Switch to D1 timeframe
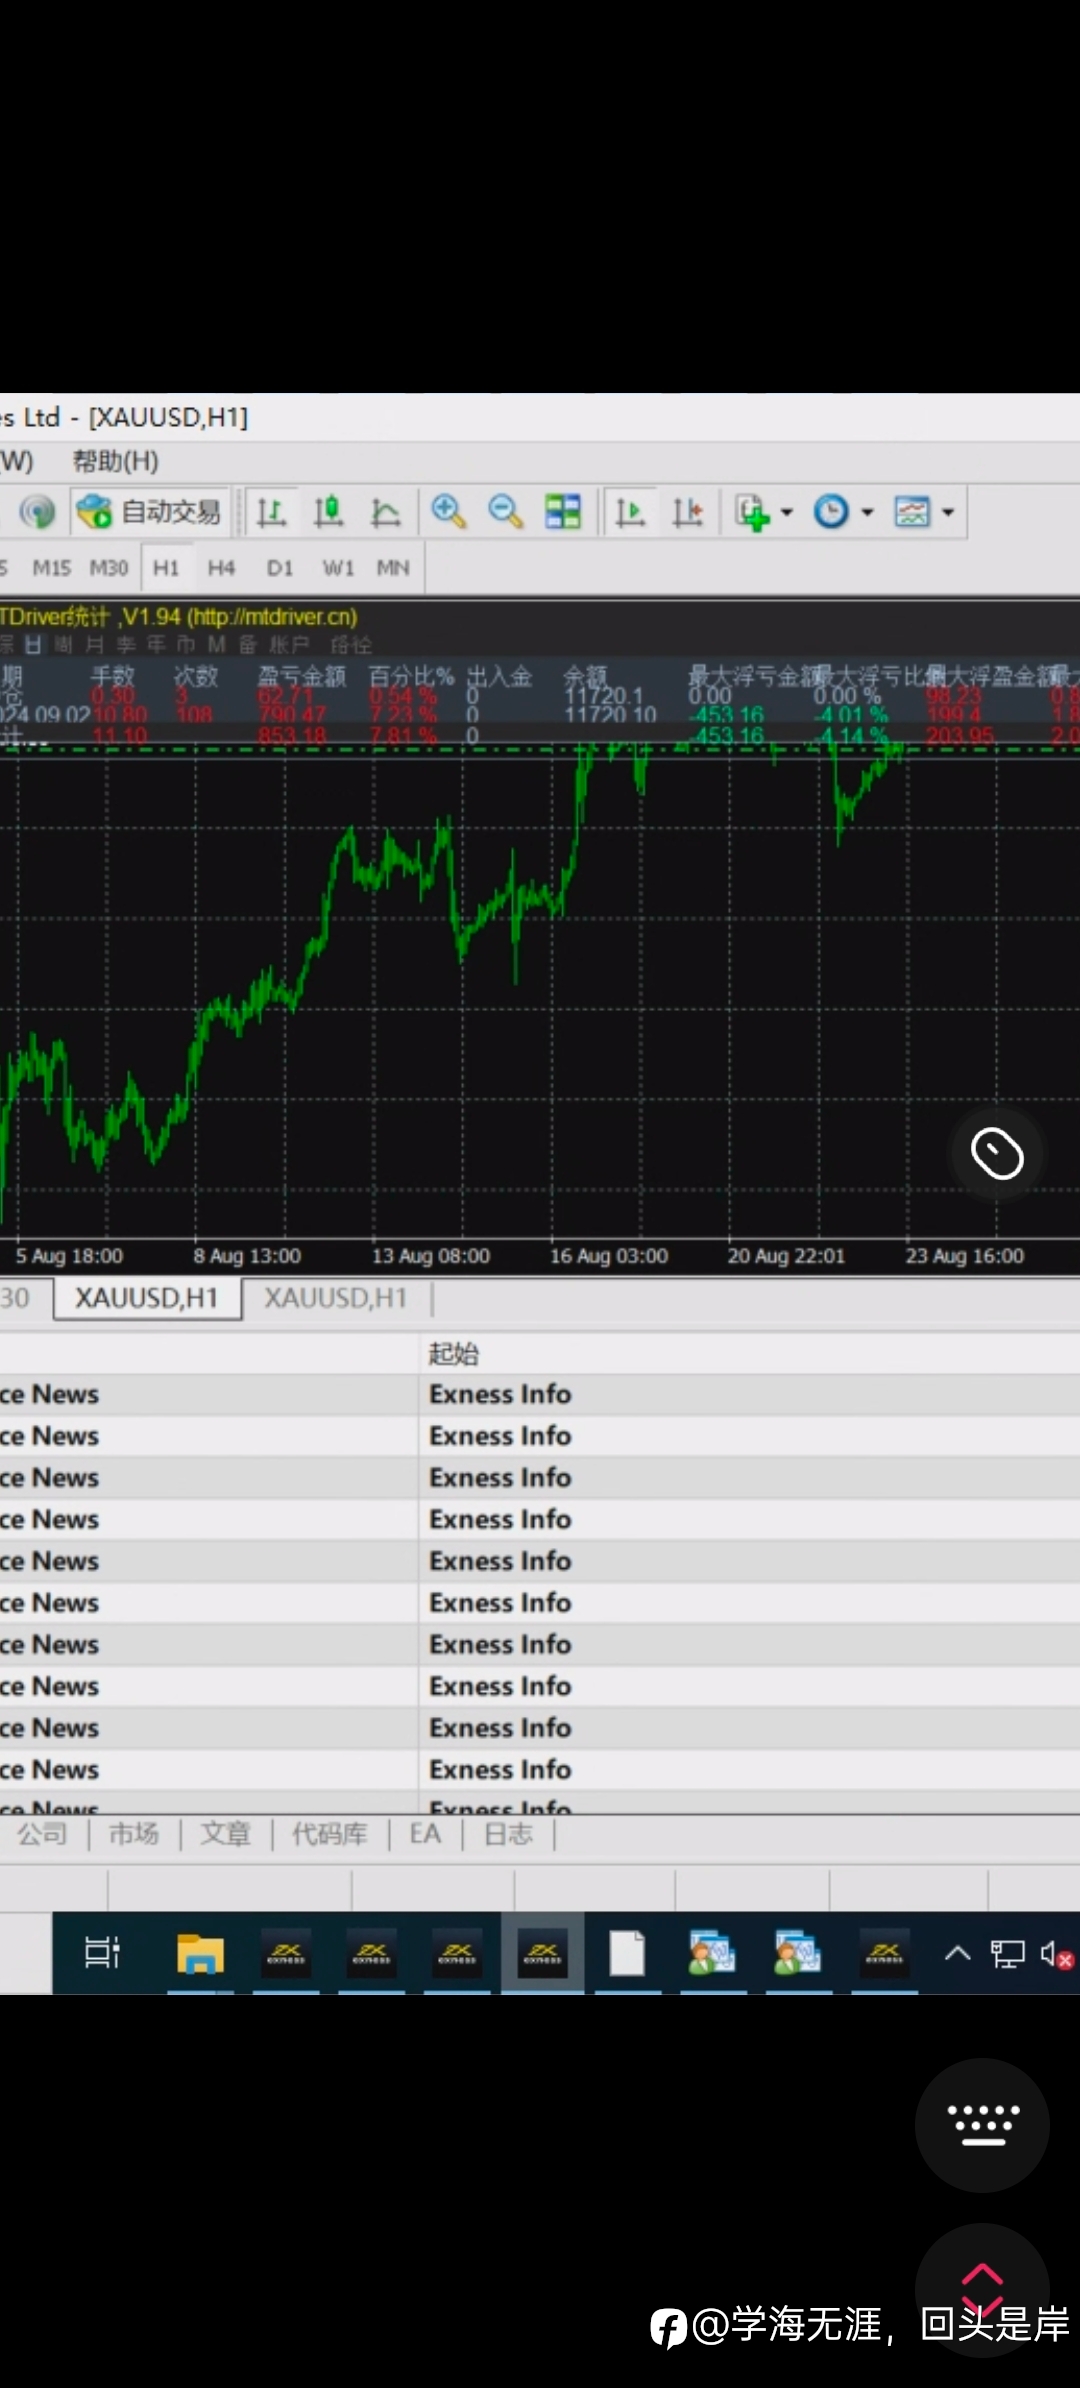 [x=280, y=568]
